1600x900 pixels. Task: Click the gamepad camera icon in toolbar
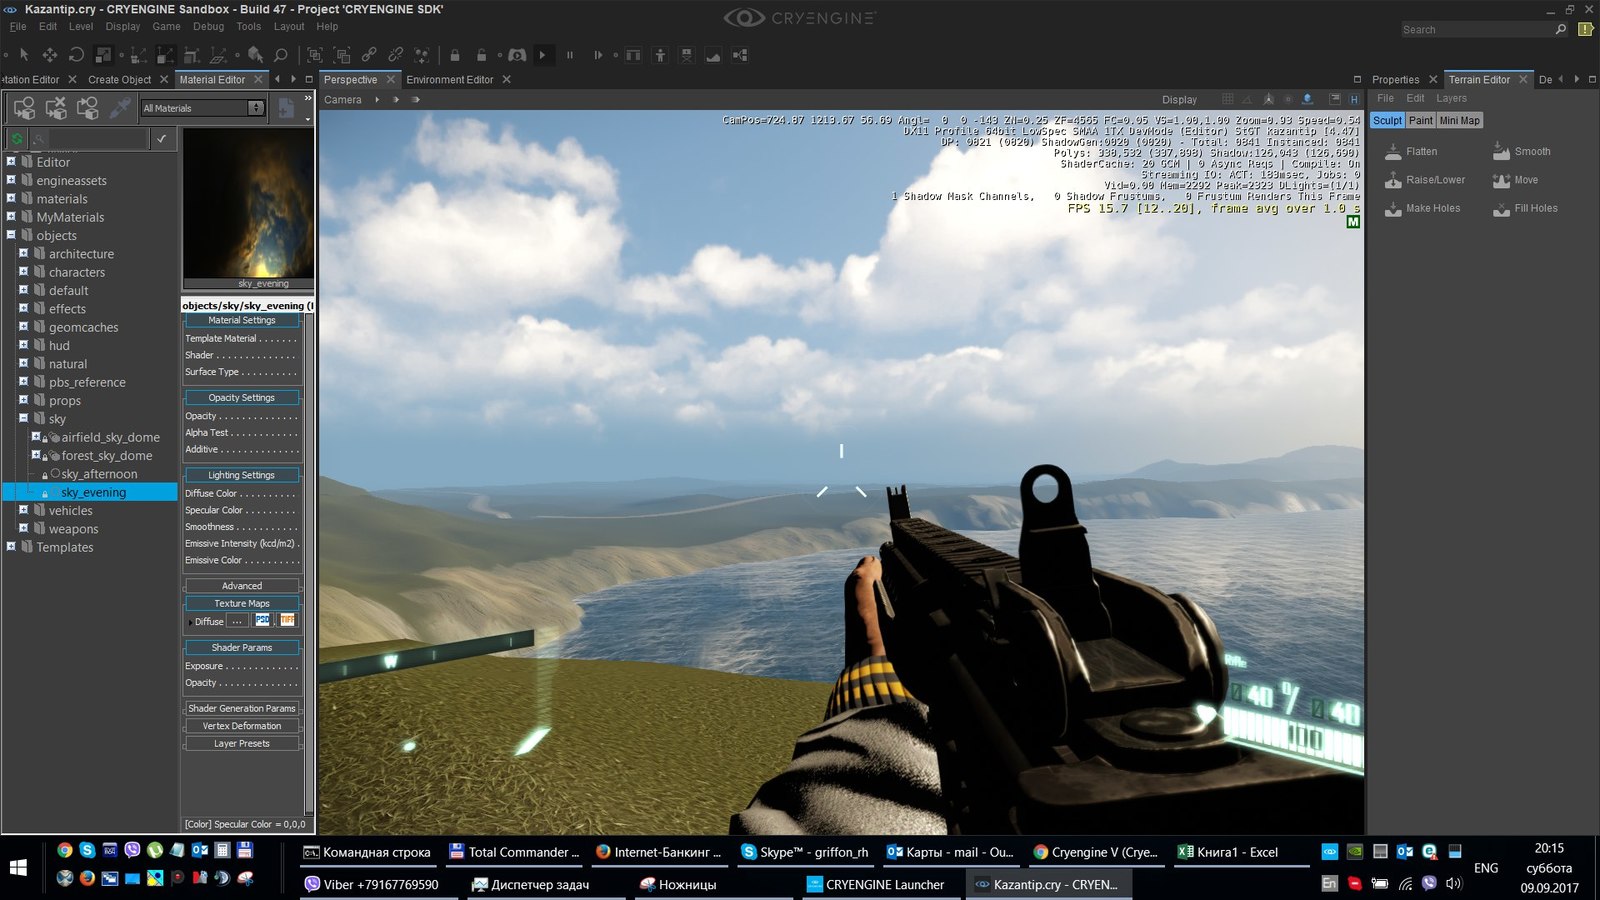pos(517,55)
